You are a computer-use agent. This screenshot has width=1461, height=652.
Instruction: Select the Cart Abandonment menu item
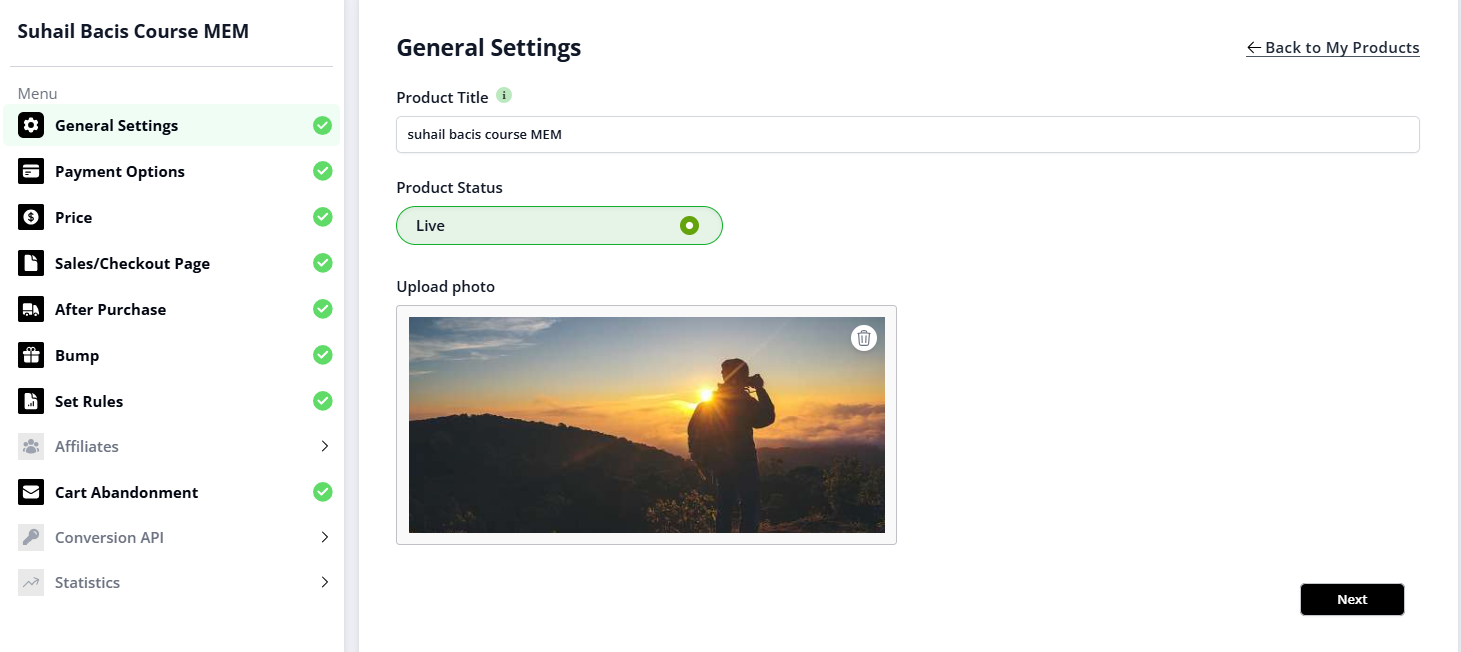171,492
